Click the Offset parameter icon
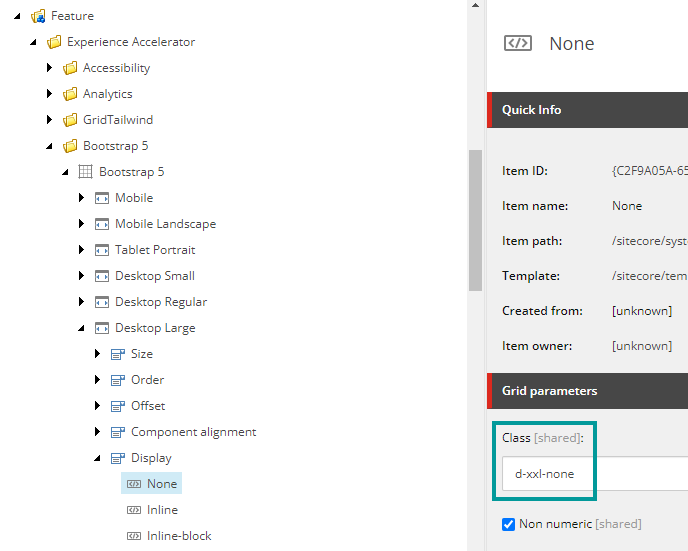Screen dimensions: 688x551 (x=118, y=406)
